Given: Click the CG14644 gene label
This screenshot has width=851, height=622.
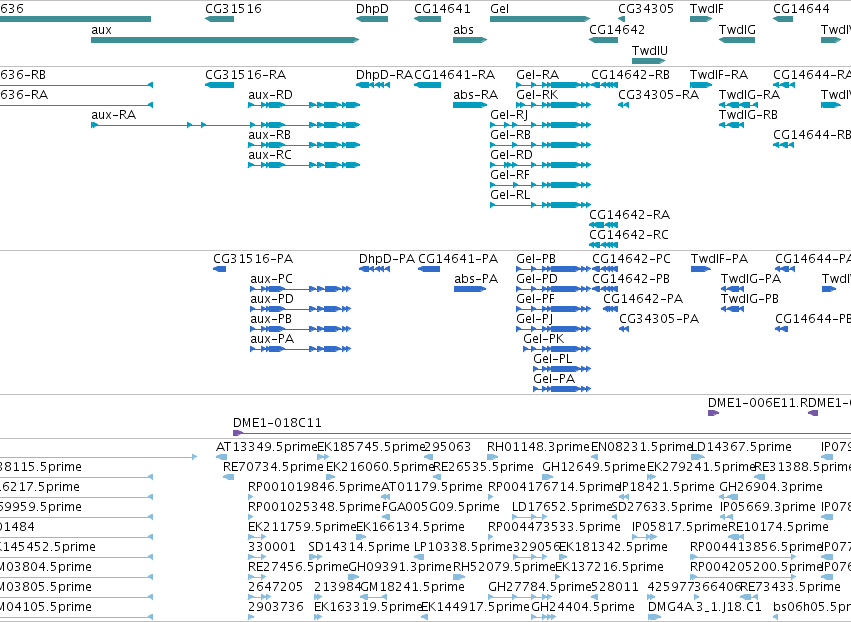Looking at the screenshot, I should [801, 9].
